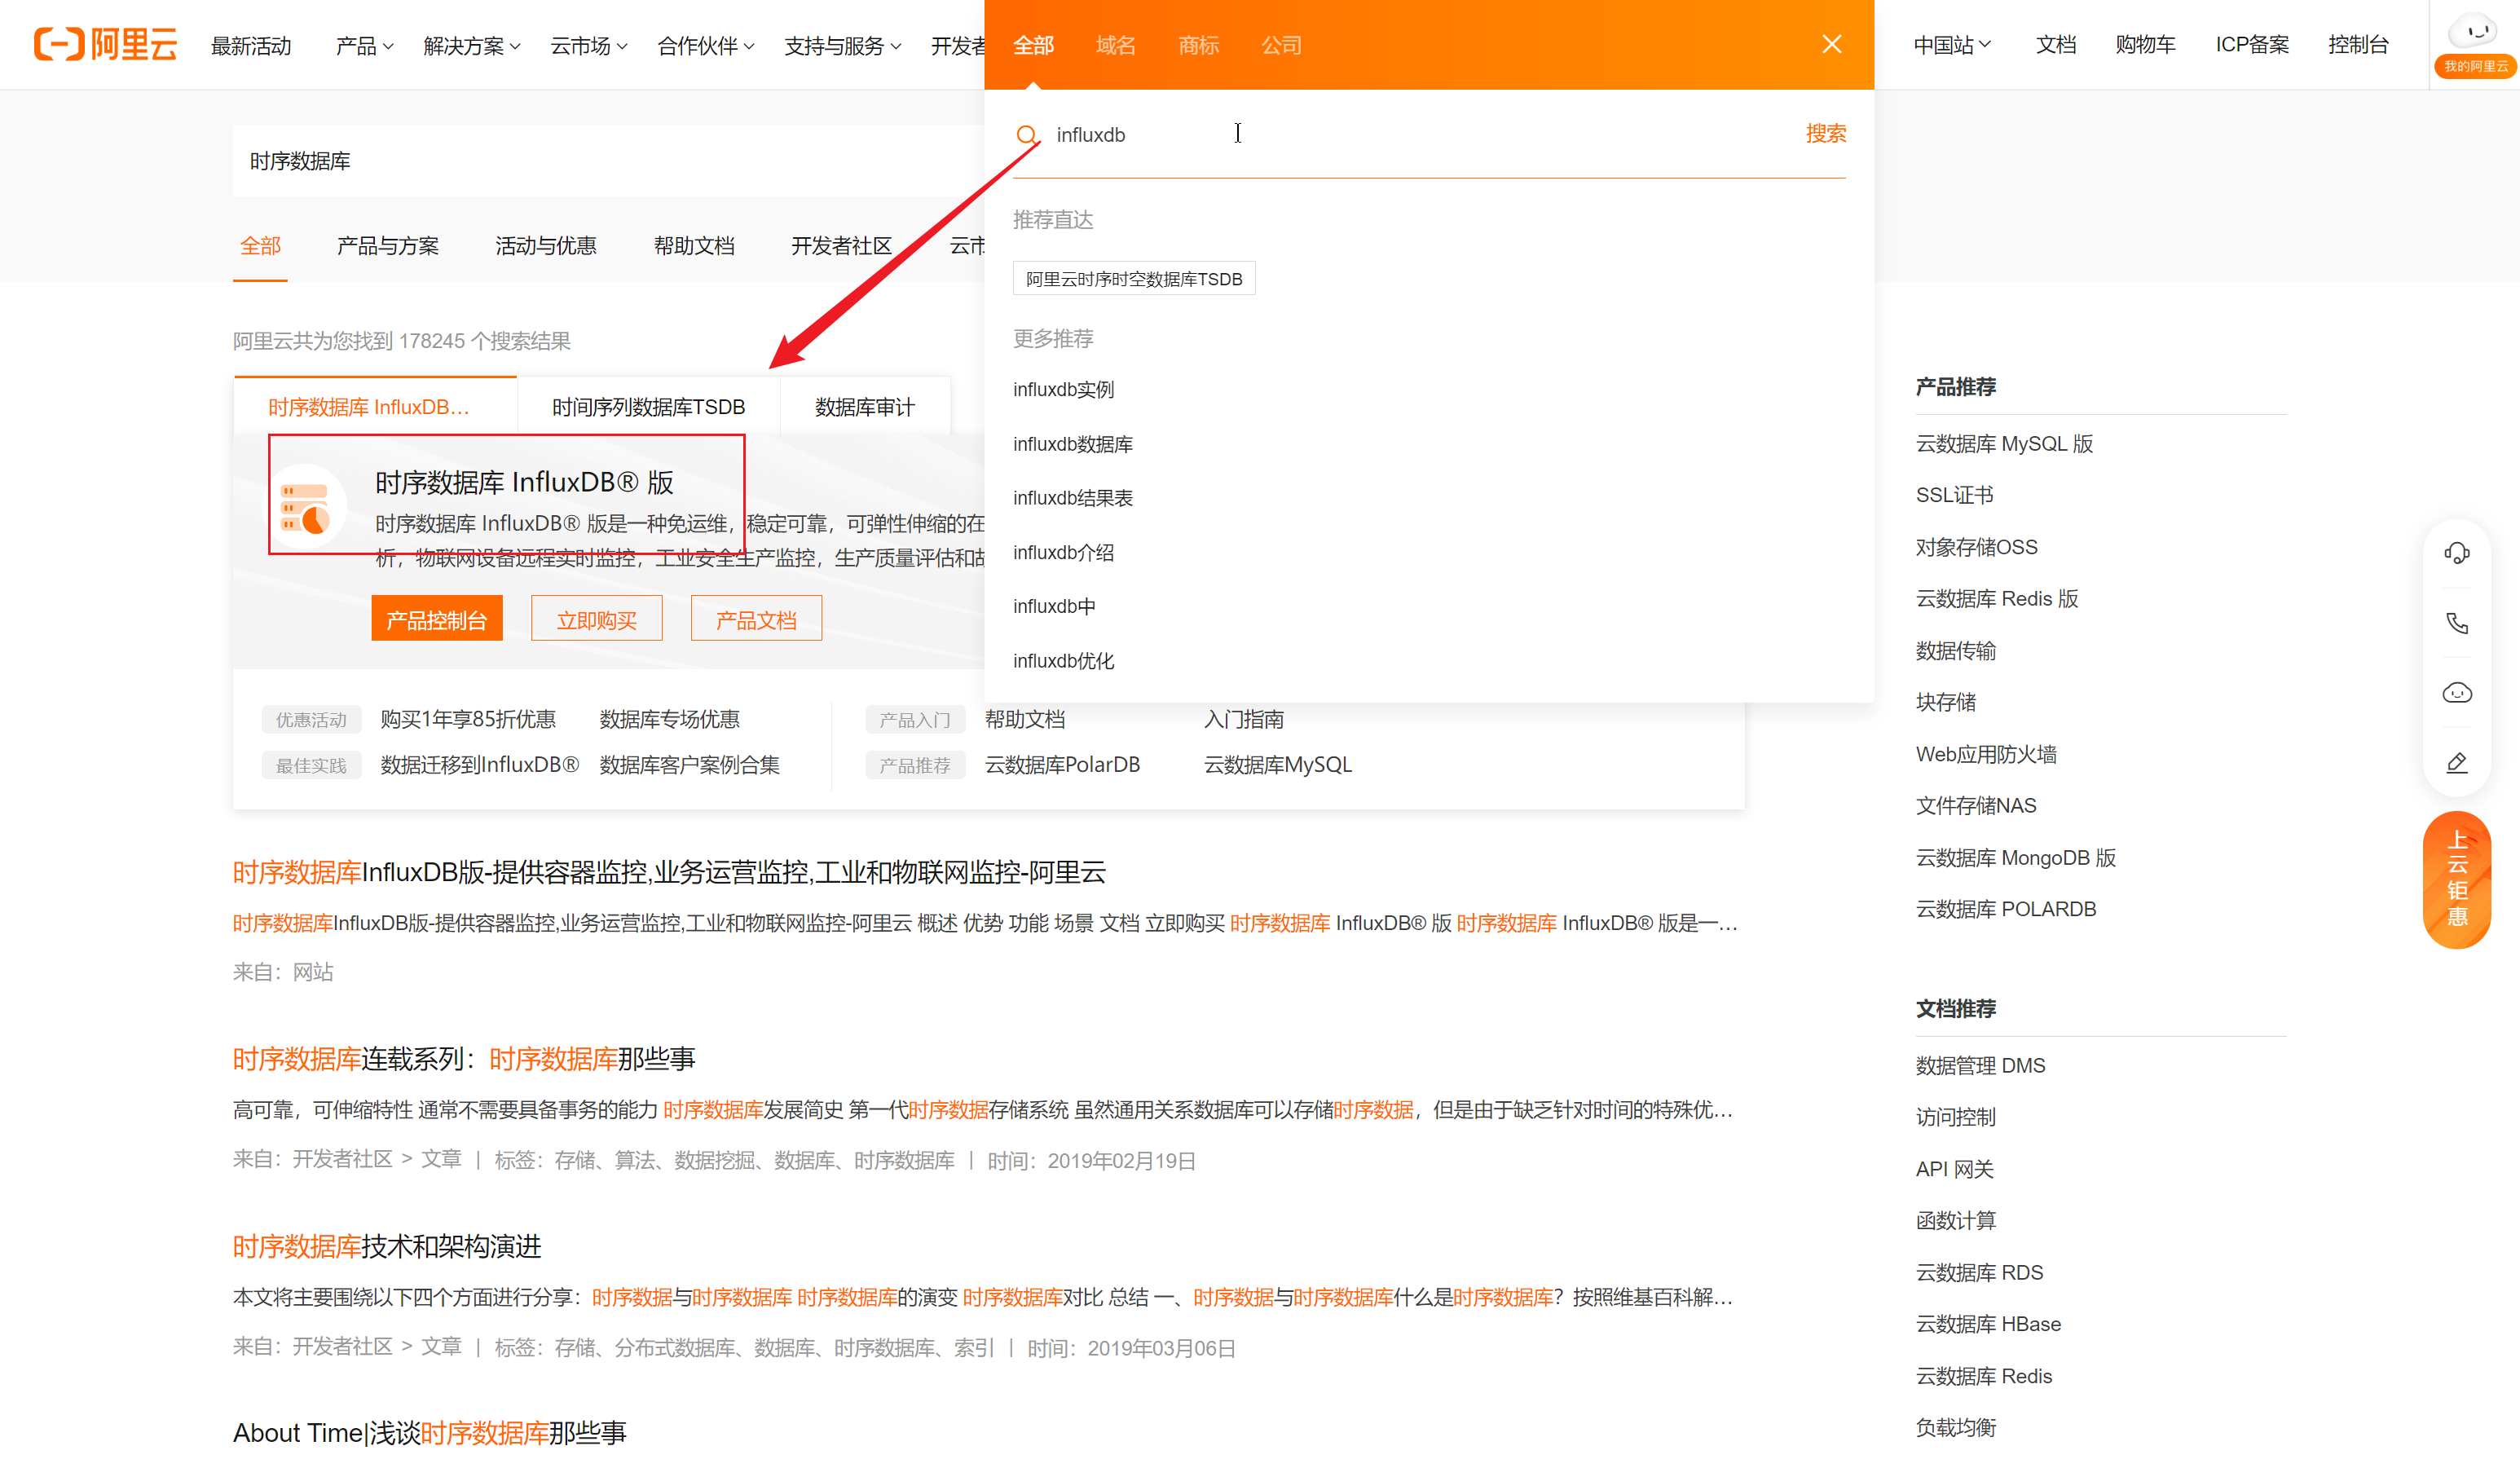Switch to the 商标 search tab
This screenshot has width=2520, height=1468.
tap(1198, 45)
